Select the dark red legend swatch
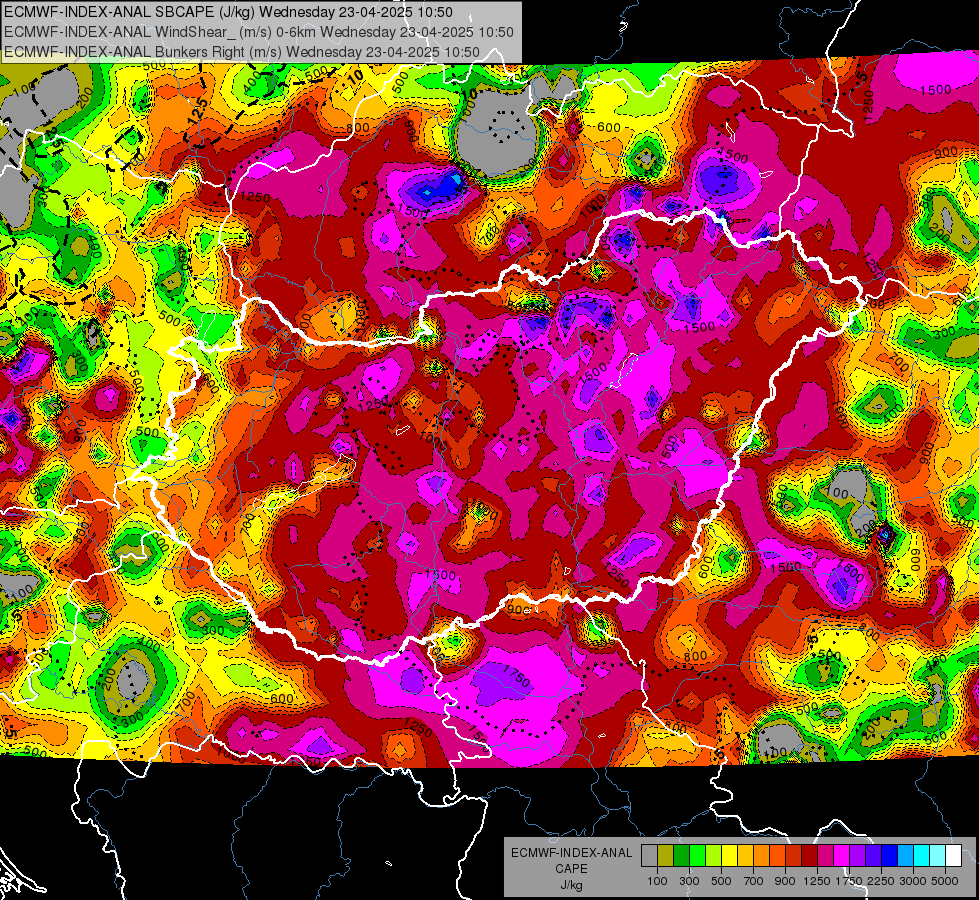The height and width of the screenshot is (900, 979). click(x=809, y=855)
